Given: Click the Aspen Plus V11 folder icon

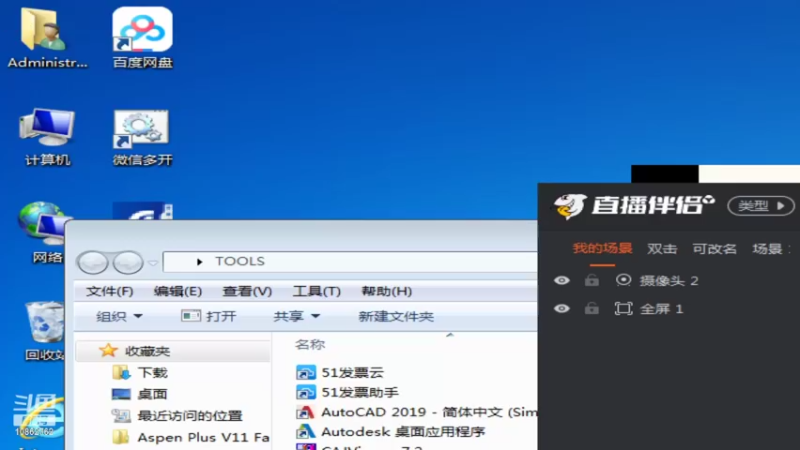Looking at the screenshot, I should pos(121,437).
